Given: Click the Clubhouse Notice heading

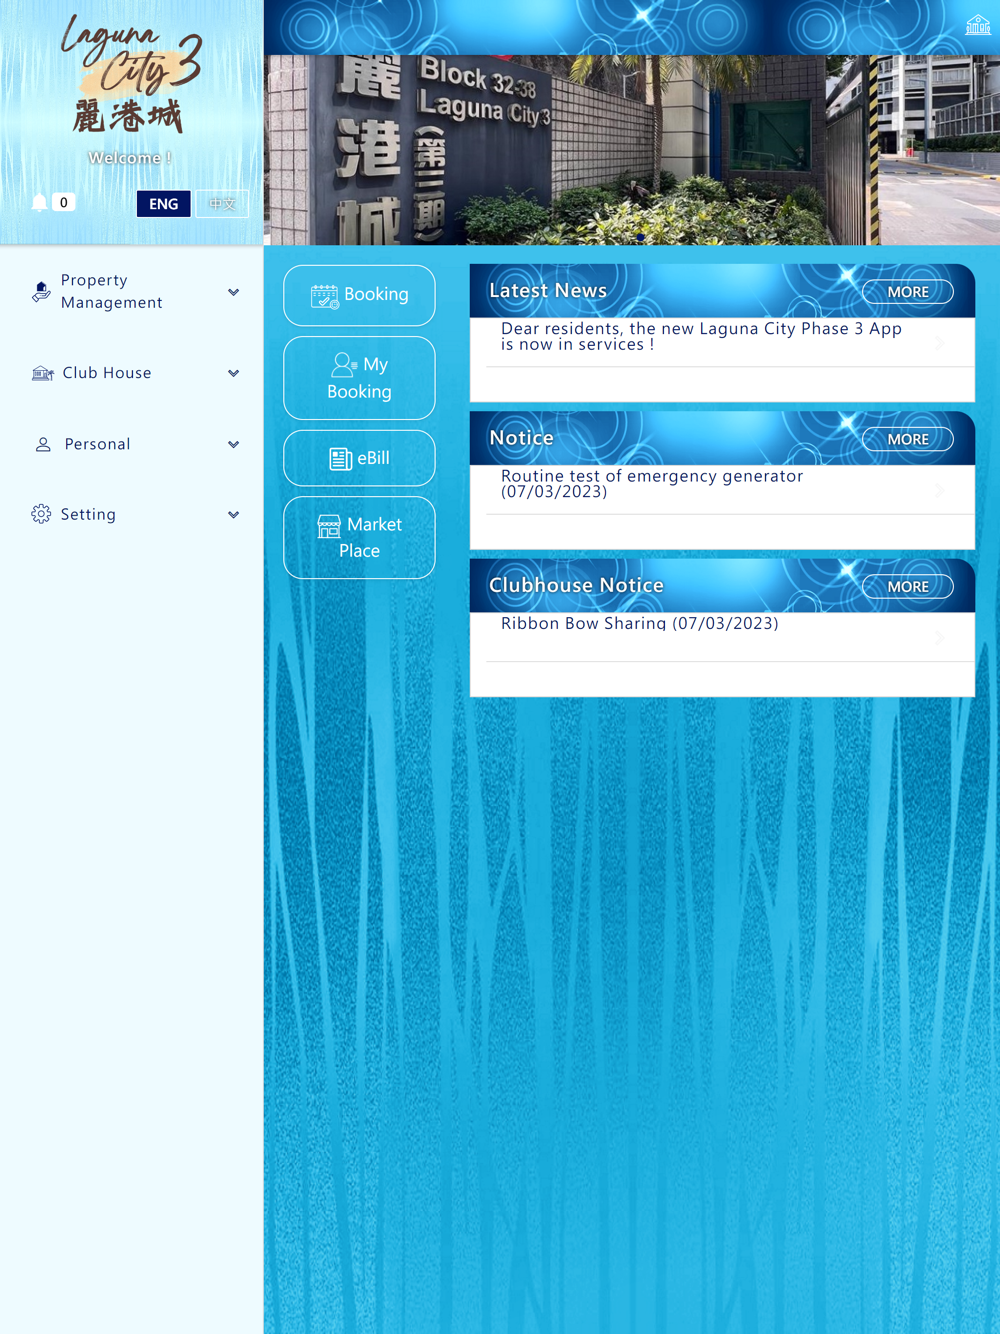Looking at the screenshot, I should [576, 585].
